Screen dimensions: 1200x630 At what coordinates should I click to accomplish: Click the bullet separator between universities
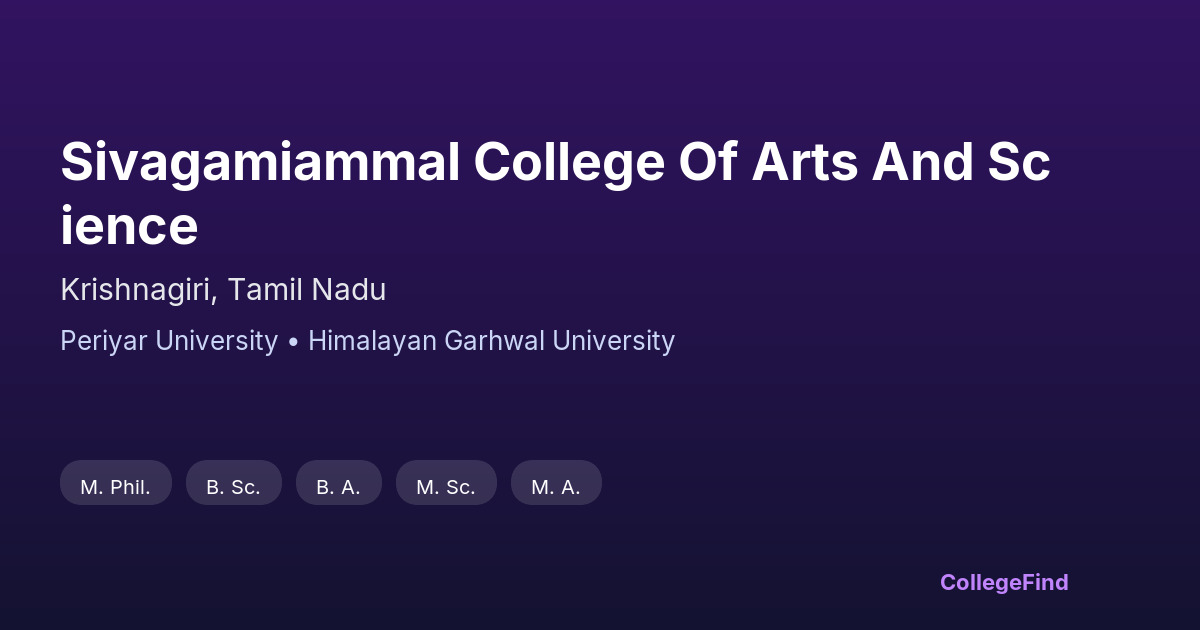pyautogui.click(x=293, y=342)
